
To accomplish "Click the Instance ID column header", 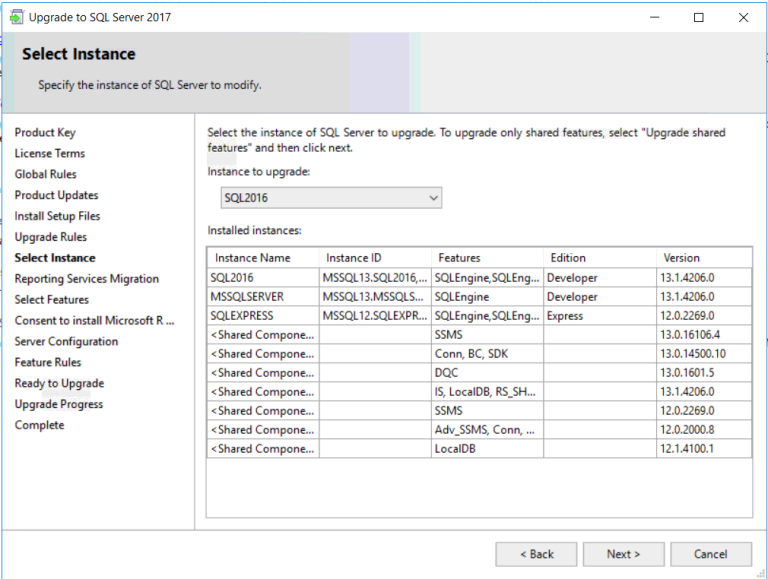I will click(374, 258).
